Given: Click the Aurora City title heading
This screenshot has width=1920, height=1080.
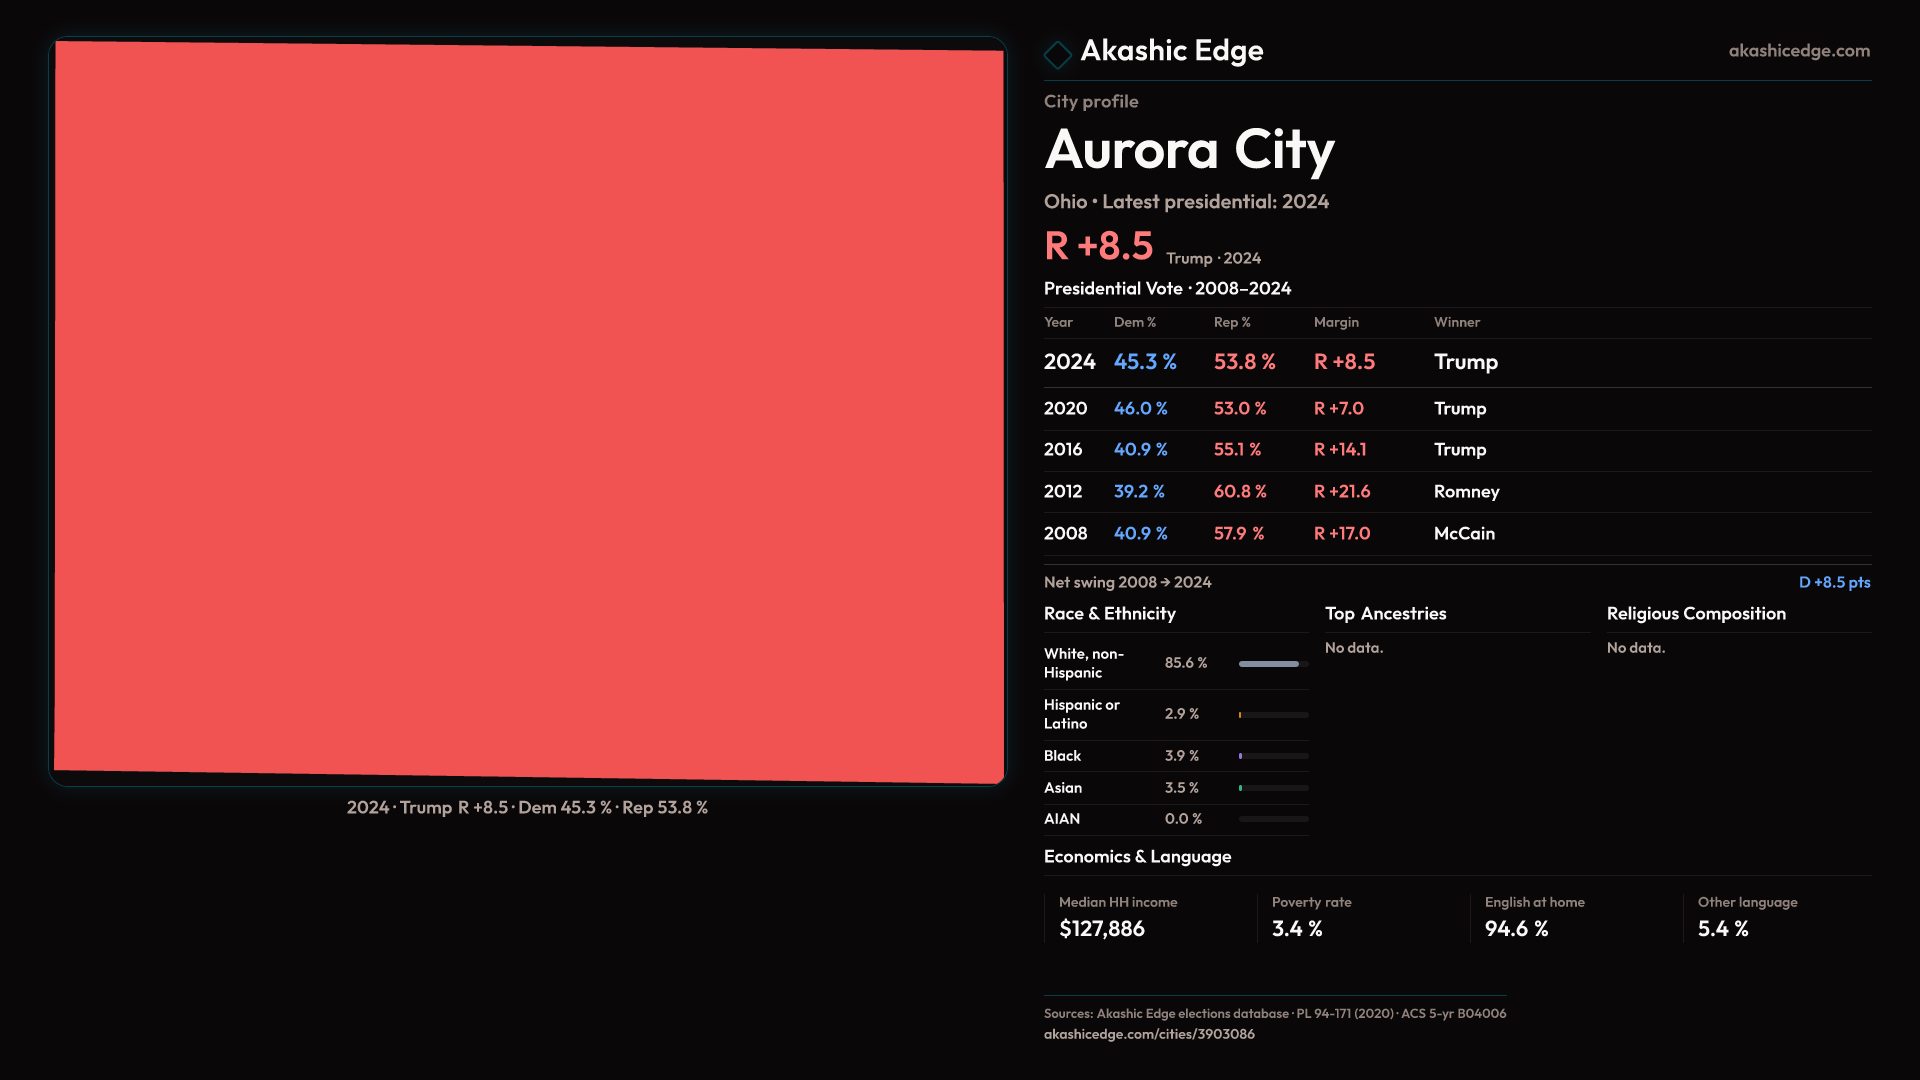Looking at the screenshot, I should pyautogui.click(x=1189, y=150).
